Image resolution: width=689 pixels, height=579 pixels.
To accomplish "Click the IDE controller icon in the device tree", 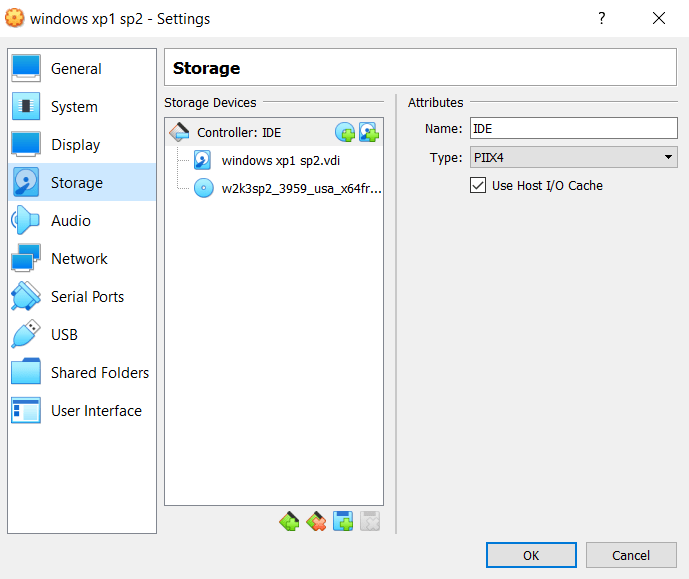I will [x=180, y=132].
